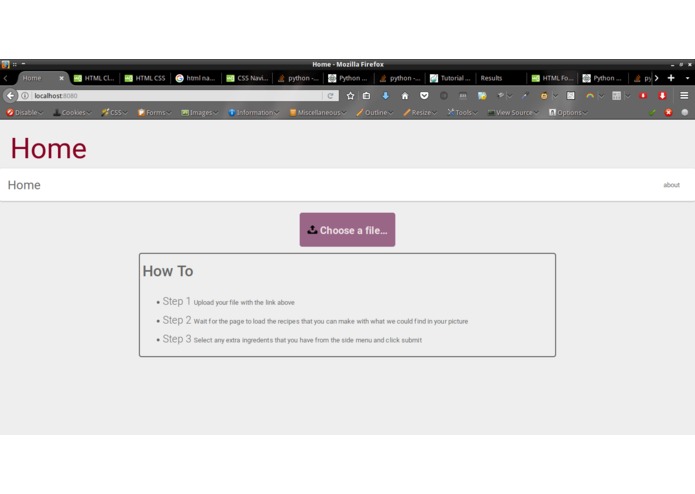Click the dark circular toolbar icon
Image resolution: width=695 pixels, height=494 pixels.
point(443,96)
